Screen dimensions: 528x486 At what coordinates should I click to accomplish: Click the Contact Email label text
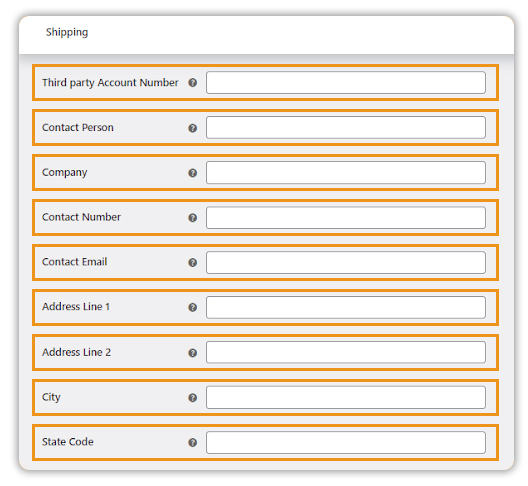74,262
